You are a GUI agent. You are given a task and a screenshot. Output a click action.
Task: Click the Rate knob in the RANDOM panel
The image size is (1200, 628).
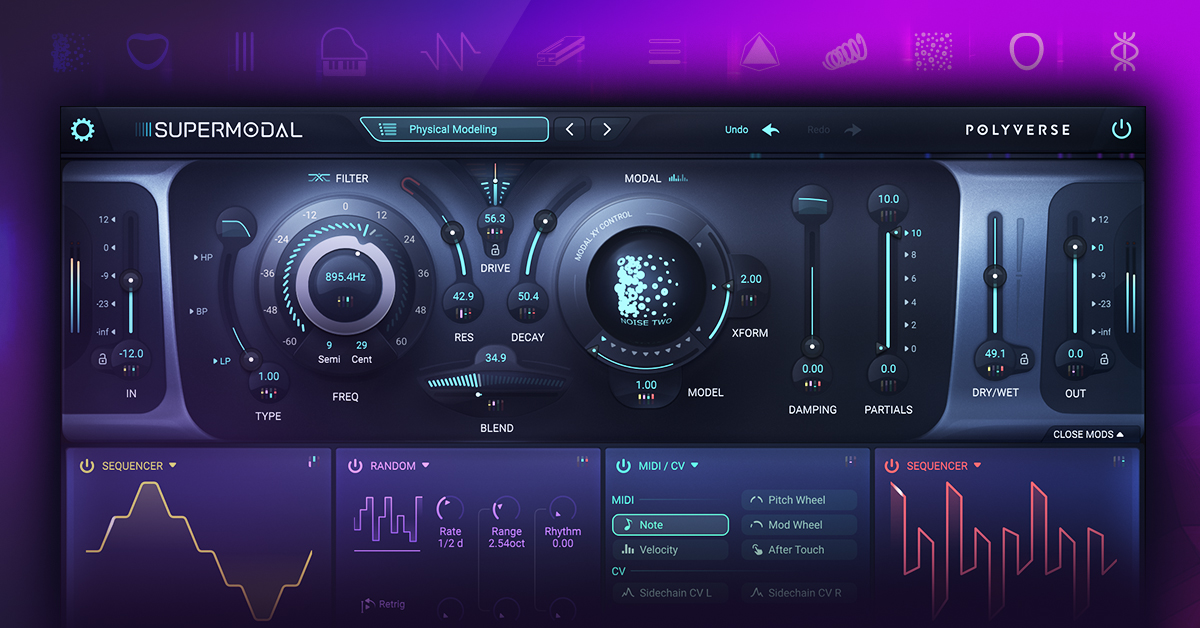tap(450, 508)
